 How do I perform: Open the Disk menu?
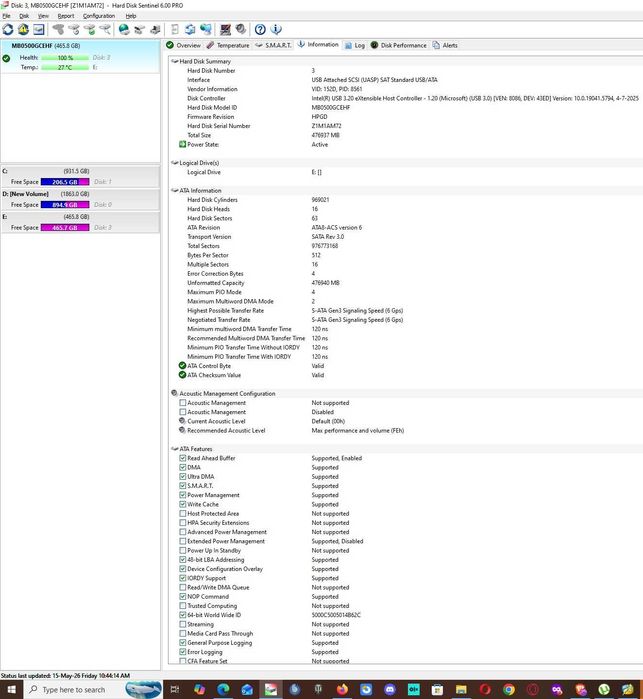(24, 16)
